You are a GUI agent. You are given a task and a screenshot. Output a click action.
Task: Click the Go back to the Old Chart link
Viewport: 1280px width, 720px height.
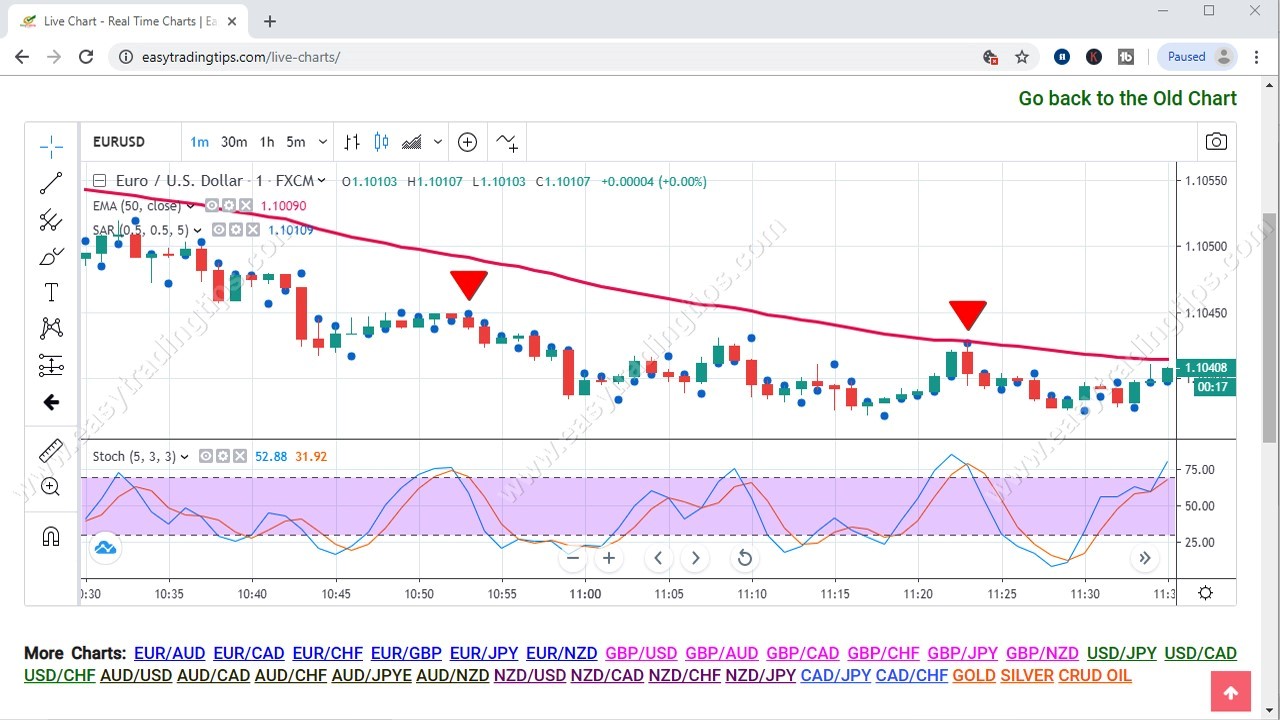point(1127,98)
